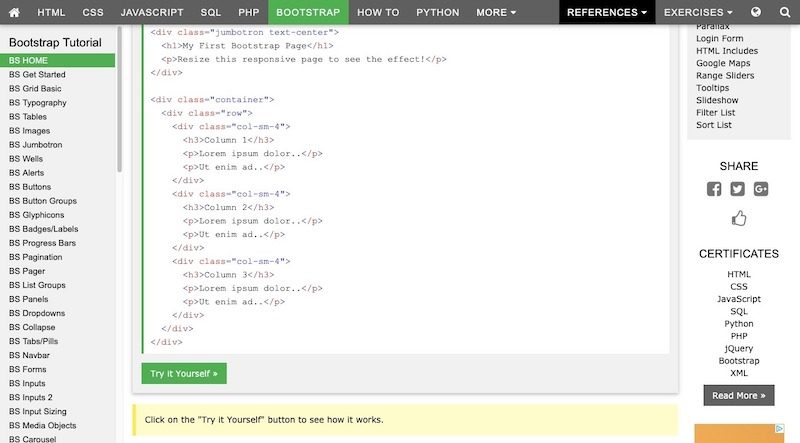Open the jQuery certificate link
800x443 pixels.
click(739, 349)
